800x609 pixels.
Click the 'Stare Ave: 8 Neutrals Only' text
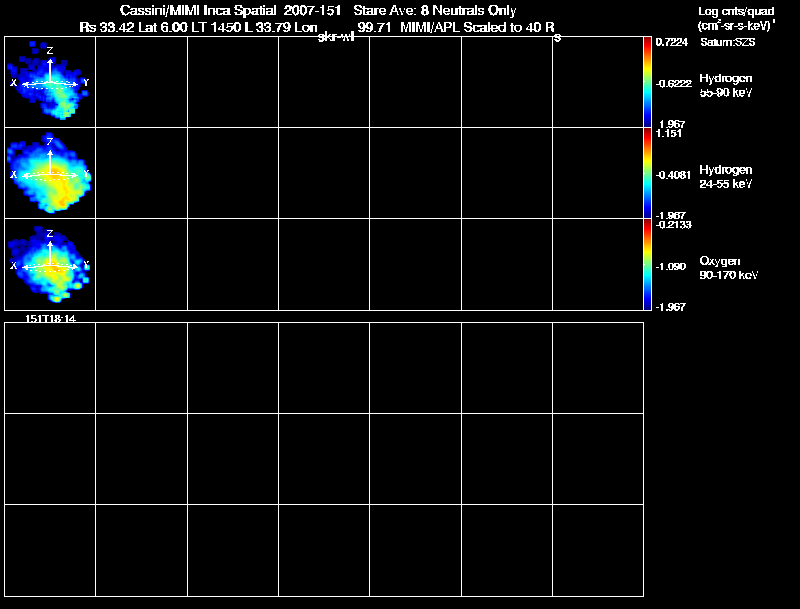(435, 10)
